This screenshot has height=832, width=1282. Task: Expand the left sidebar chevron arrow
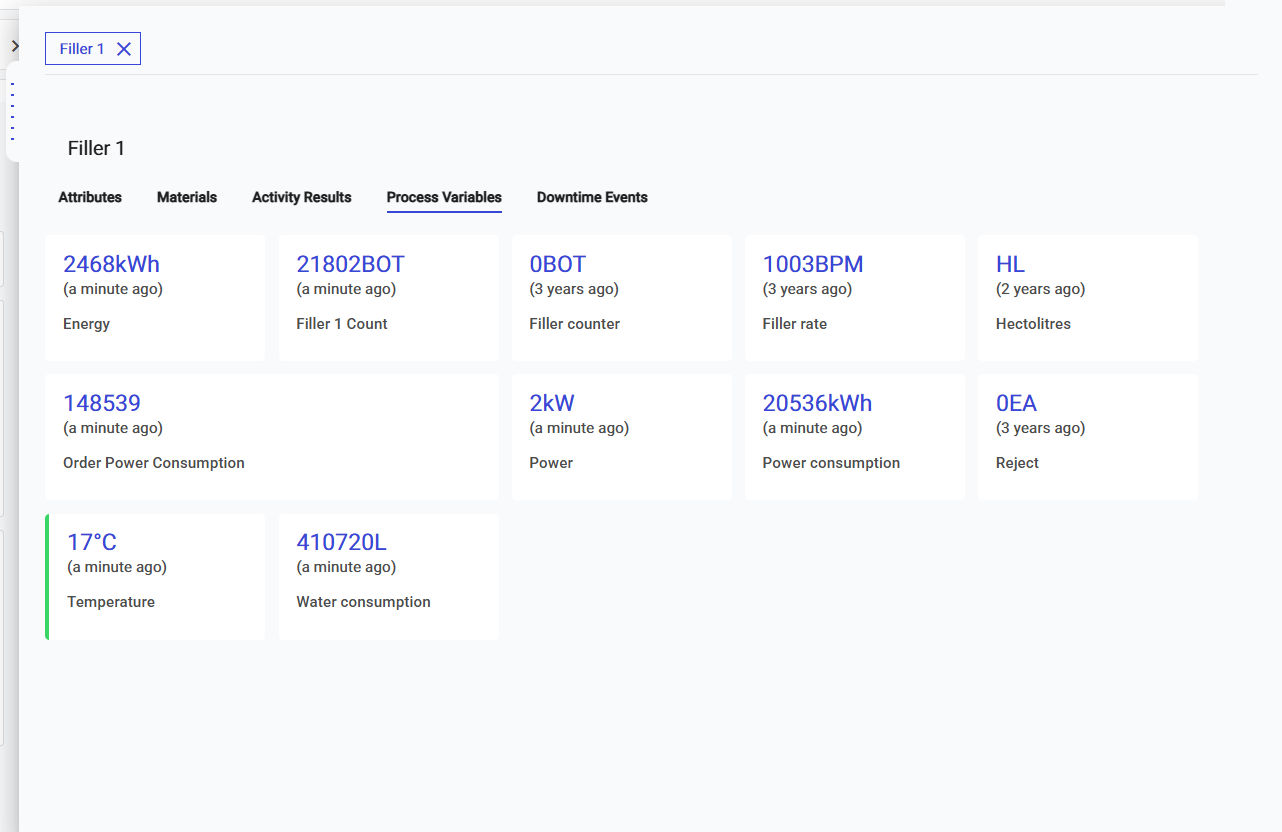click(x=14, y=46)
